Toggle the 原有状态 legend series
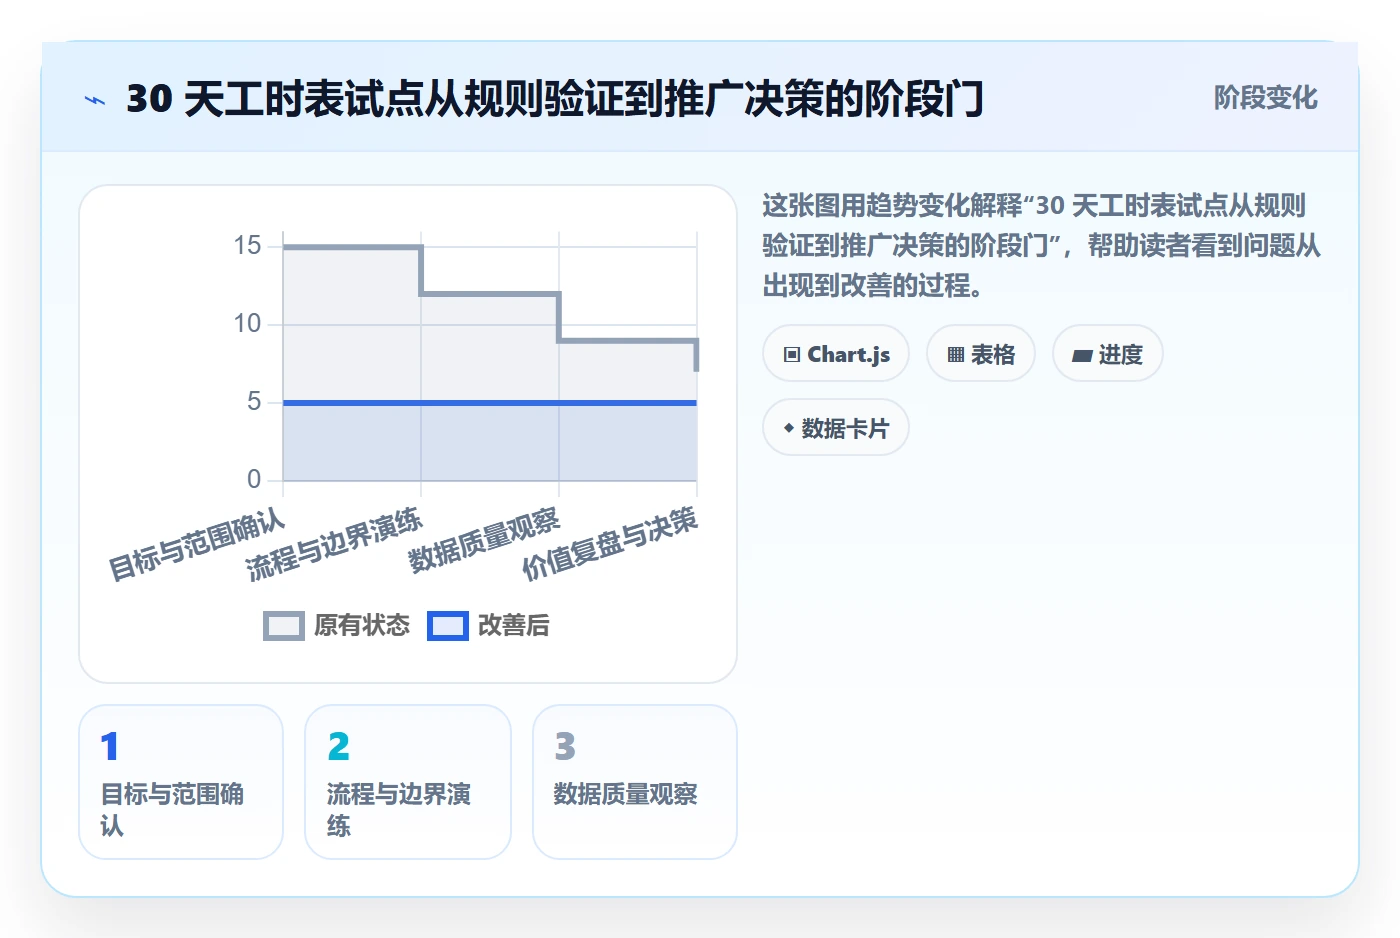This screenshot has width=1400, height=938. click(337, 626)
